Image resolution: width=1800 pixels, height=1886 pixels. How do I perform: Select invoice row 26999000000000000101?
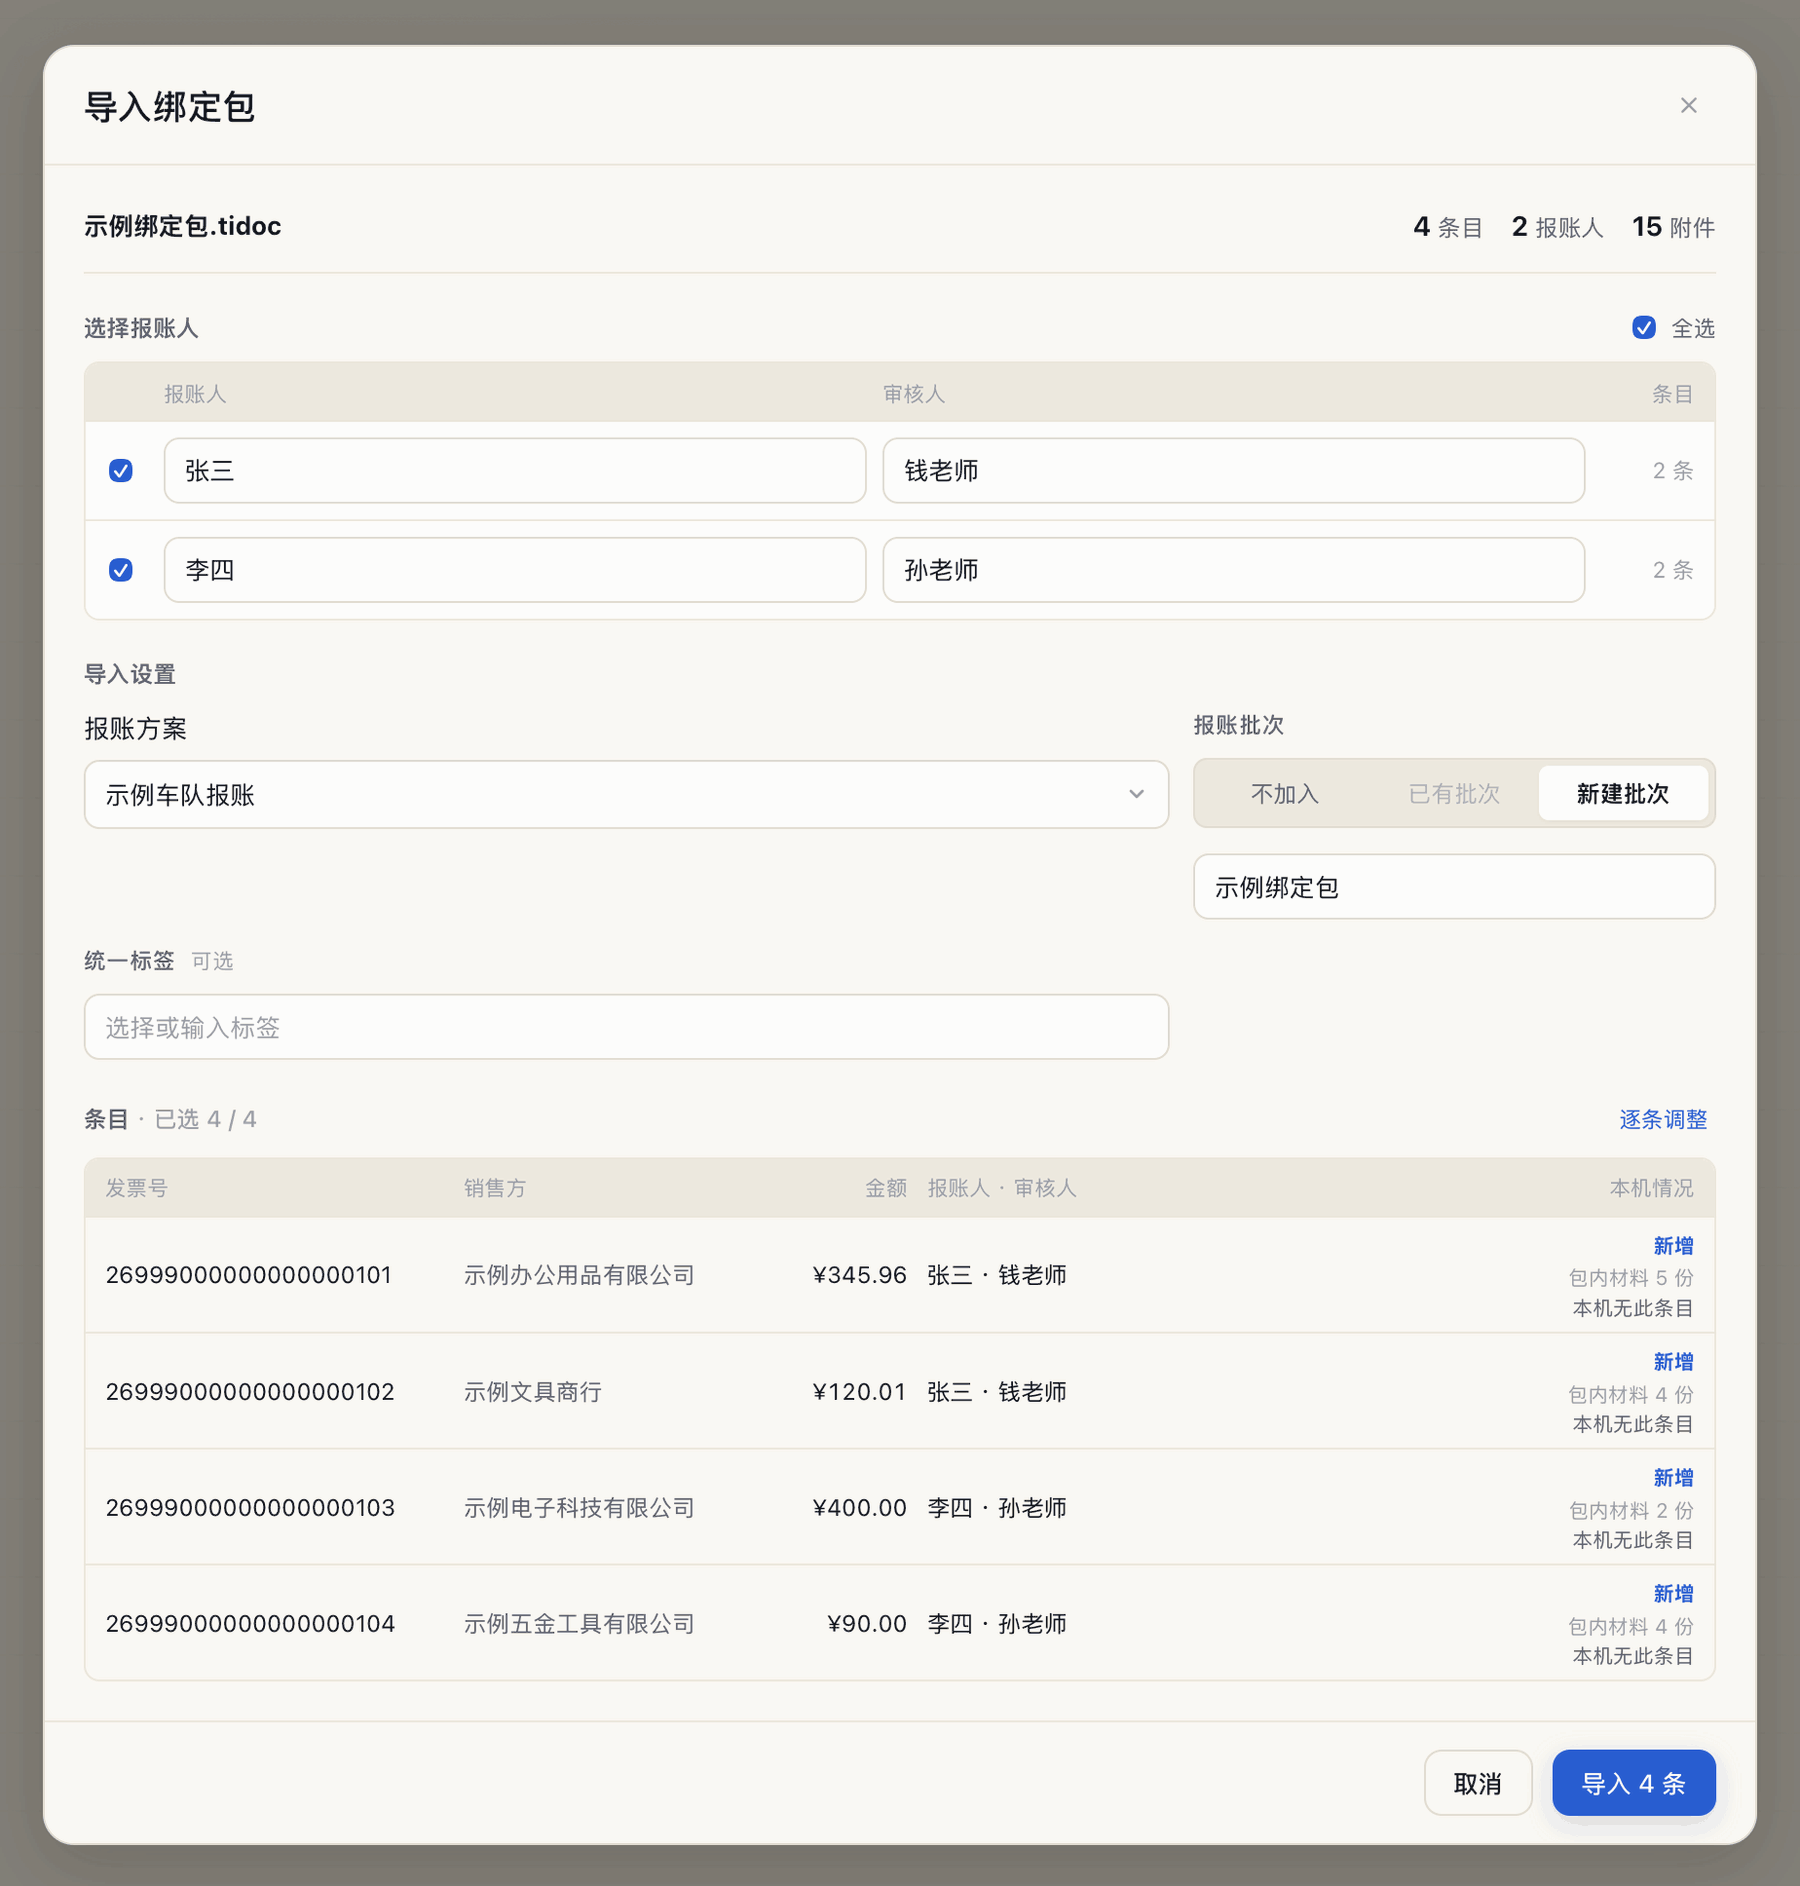click(900, 1275)
